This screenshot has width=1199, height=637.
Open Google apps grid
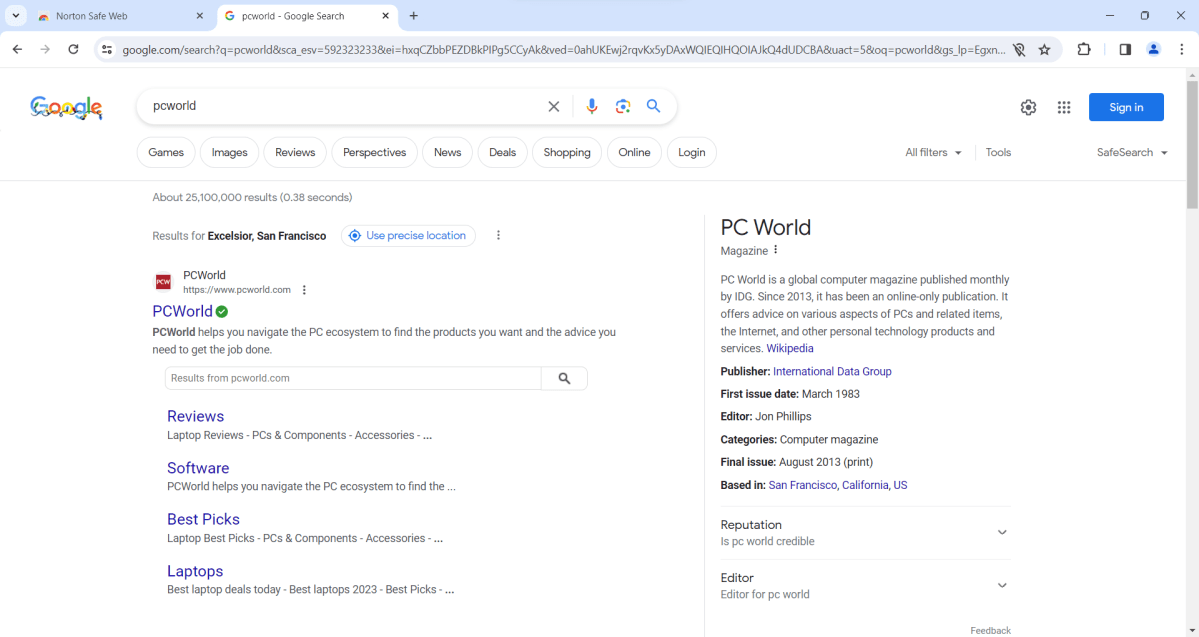[x=1064, y=107]
